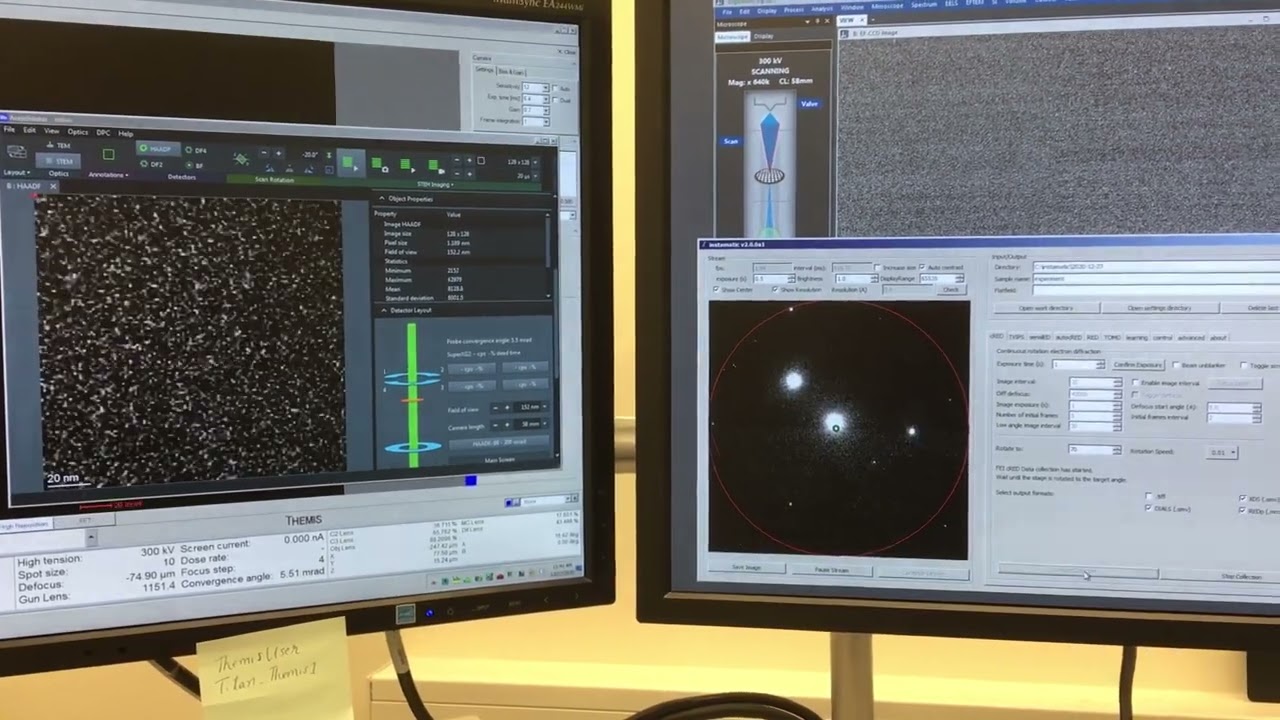Click the green beam column diagram
Viewport: 1280px width, 720px height.
[x=411, y=394]
